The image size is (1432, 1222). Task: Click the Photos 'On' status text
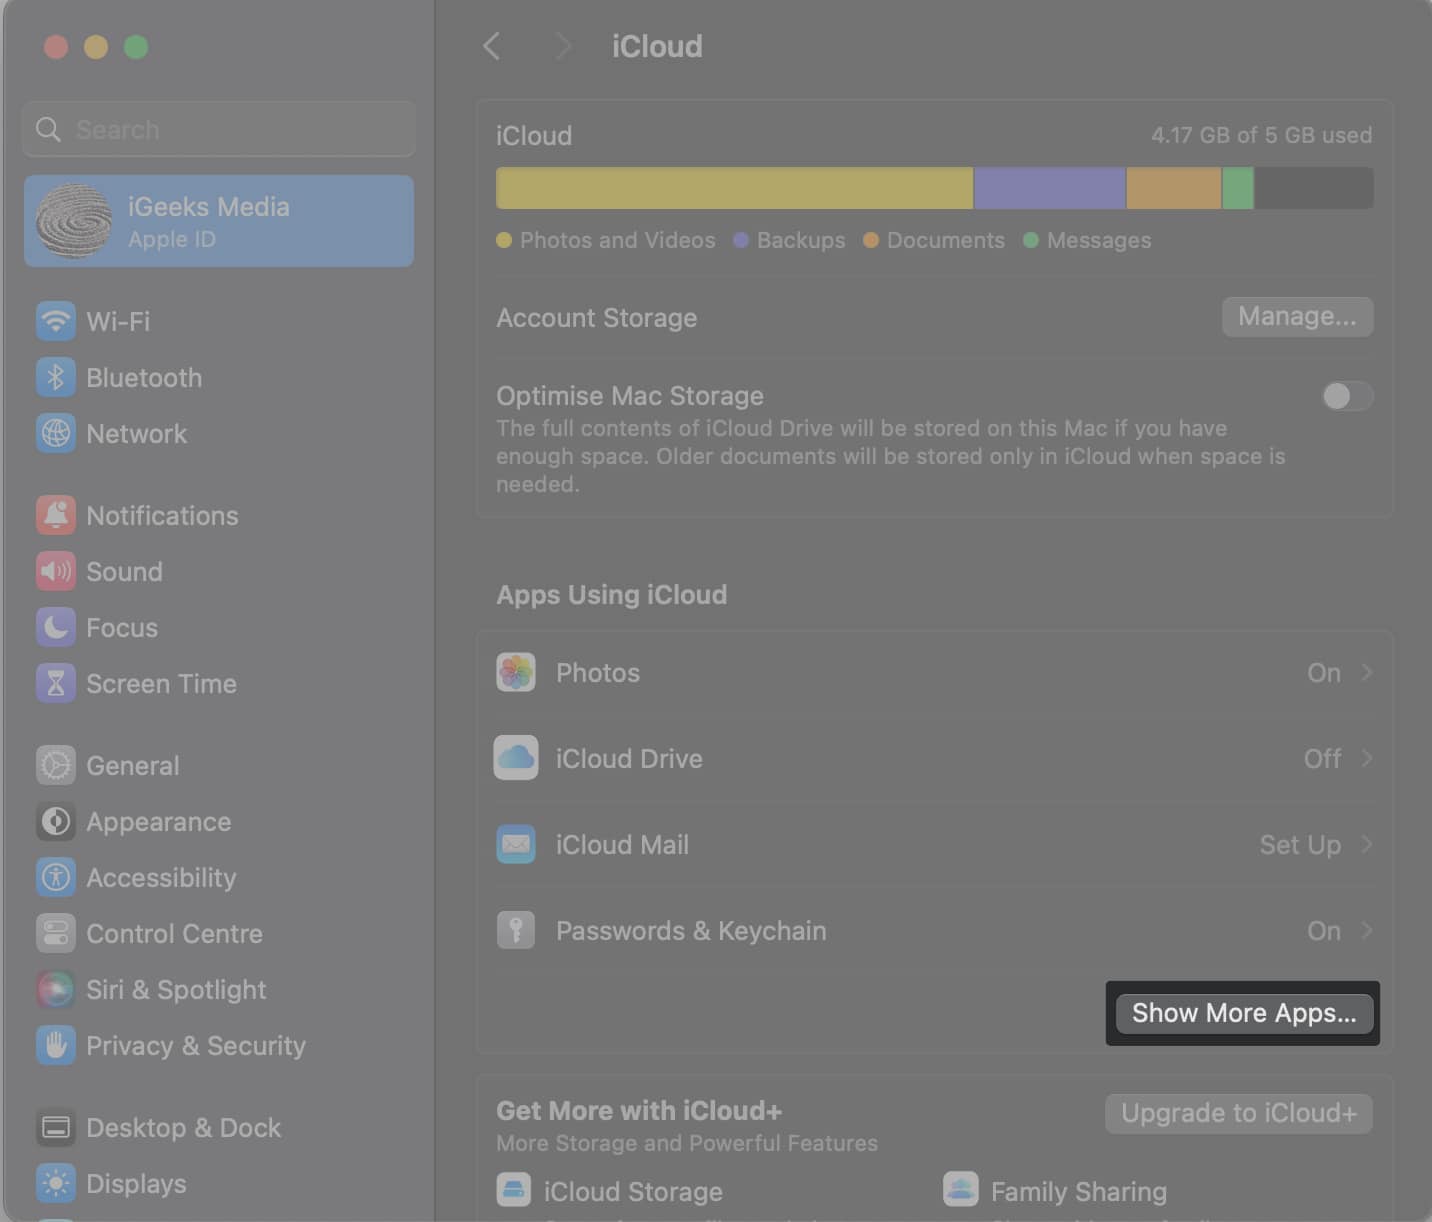[x=1324, y=673]
